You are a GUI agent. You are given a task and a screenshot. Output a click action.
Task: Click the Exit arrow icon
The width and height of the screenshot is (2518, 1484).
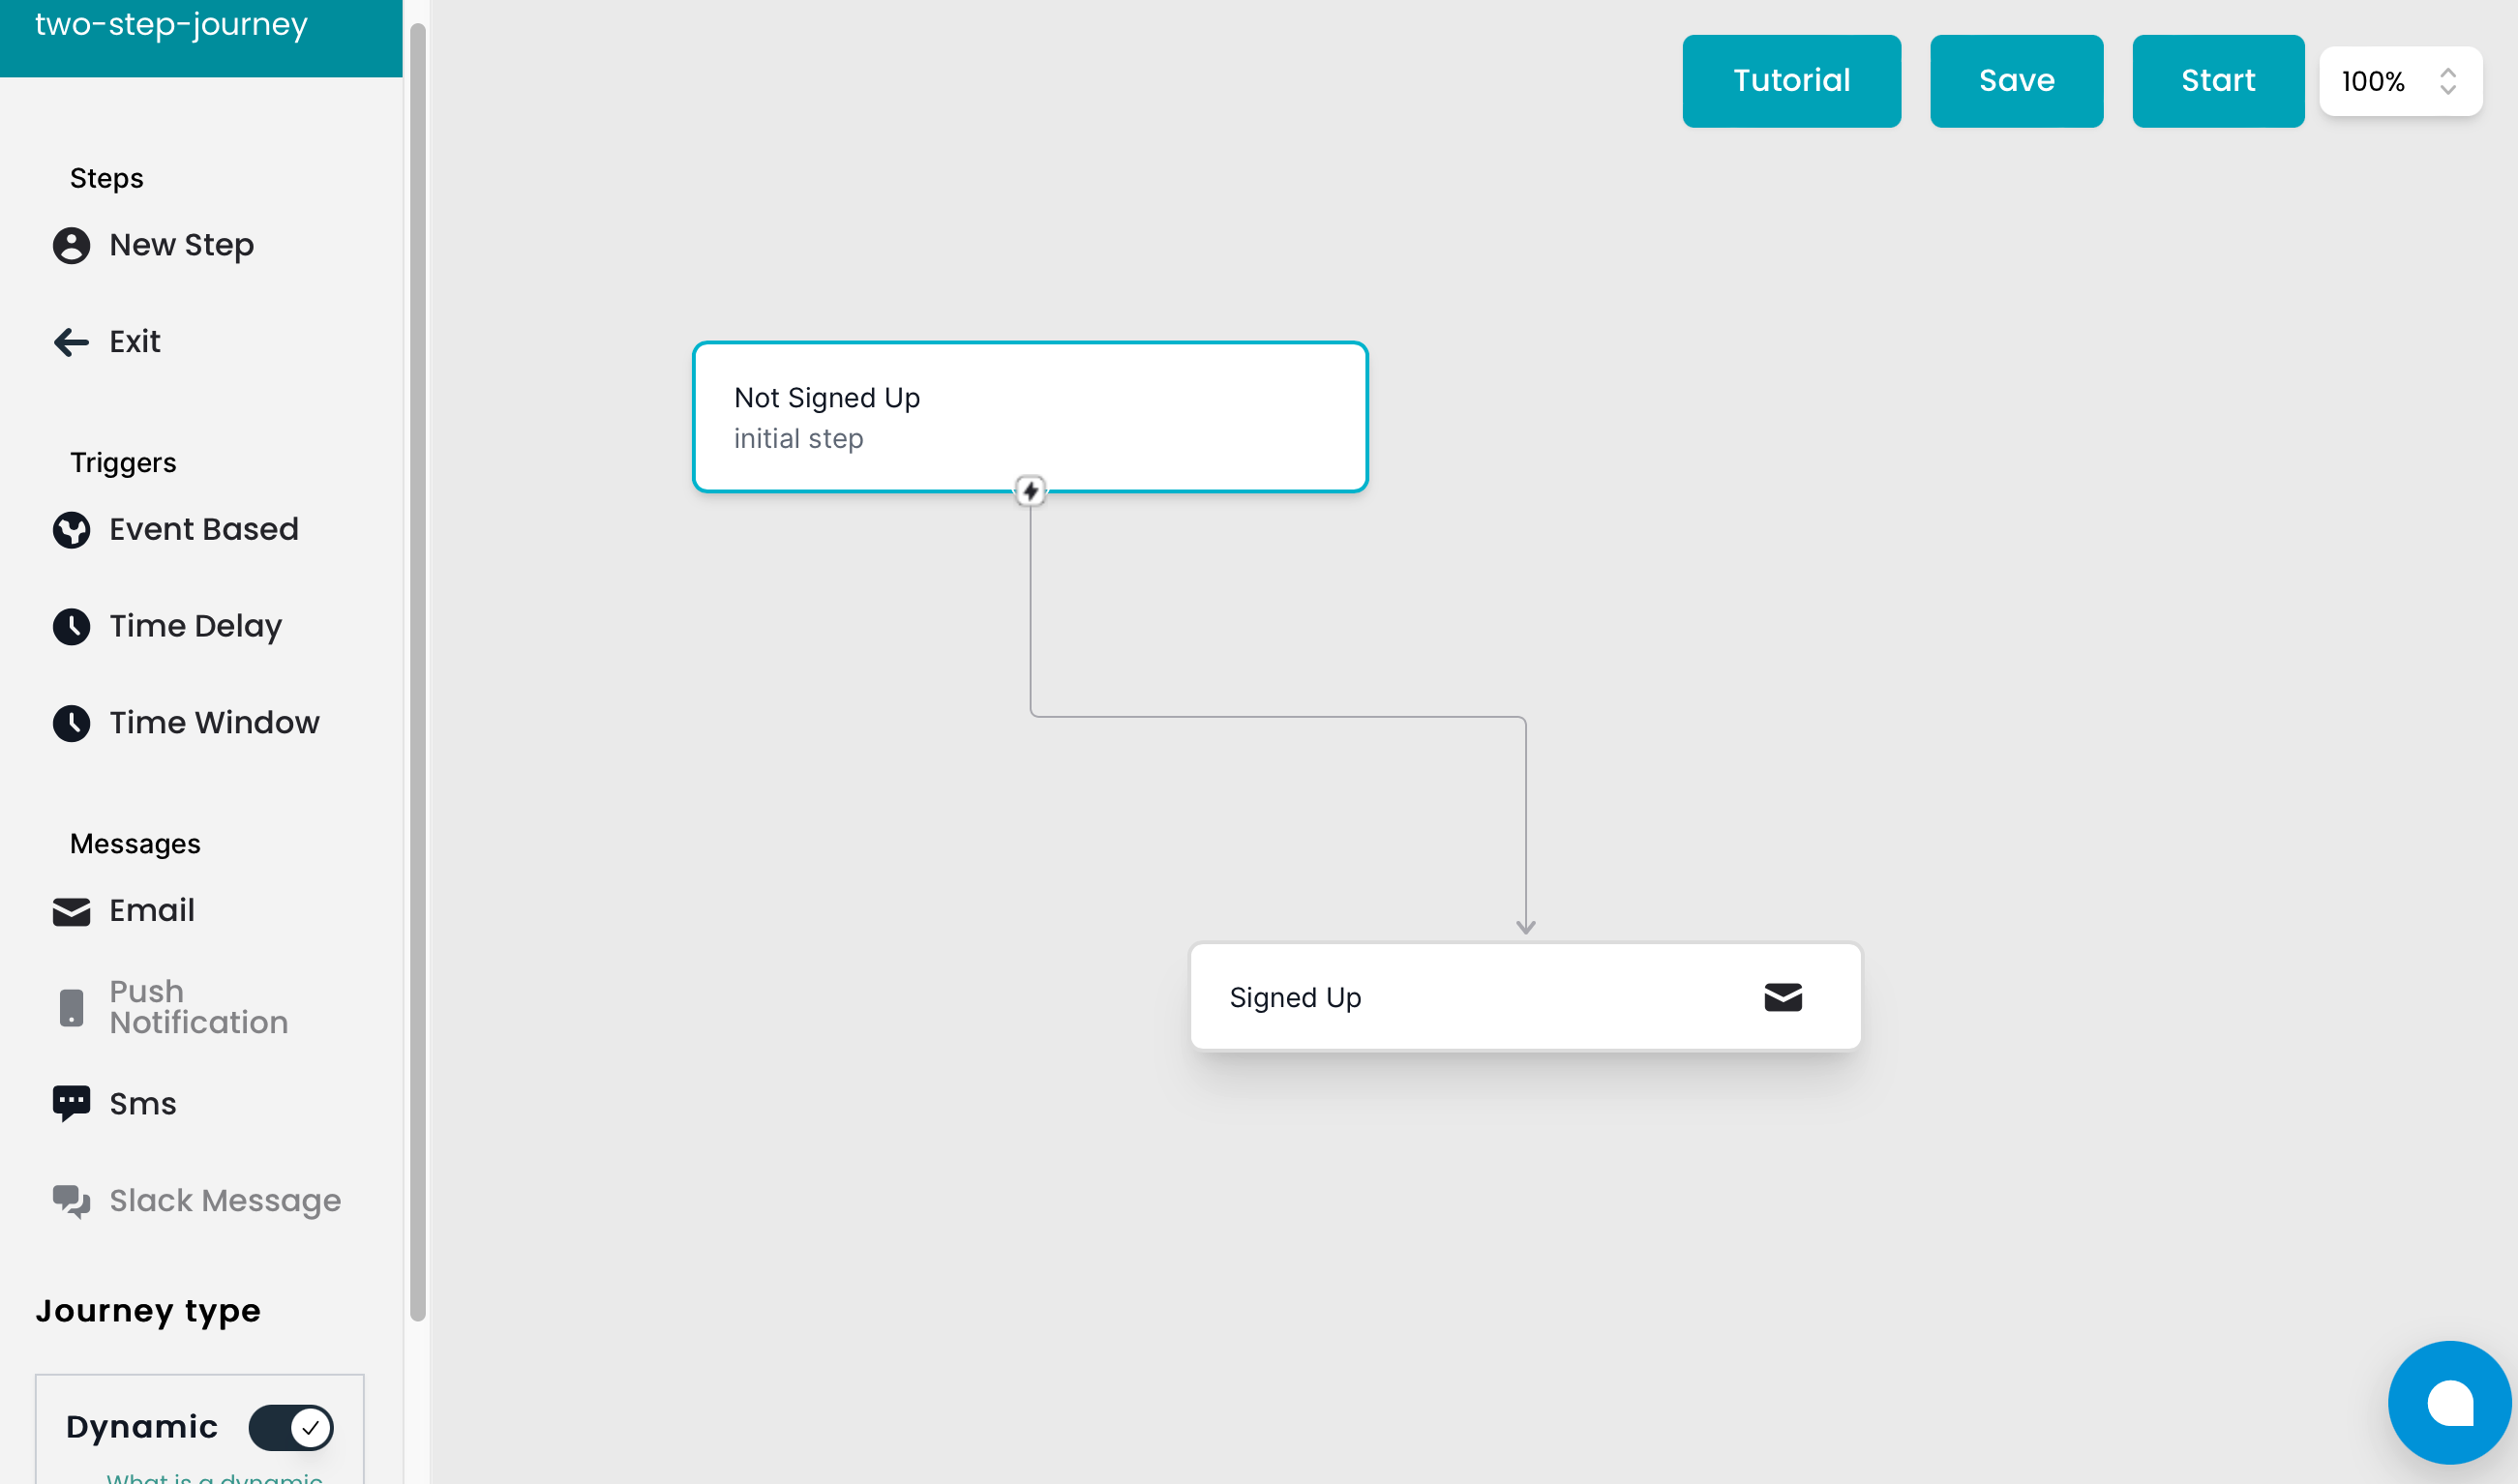click(x=71, y=342)
